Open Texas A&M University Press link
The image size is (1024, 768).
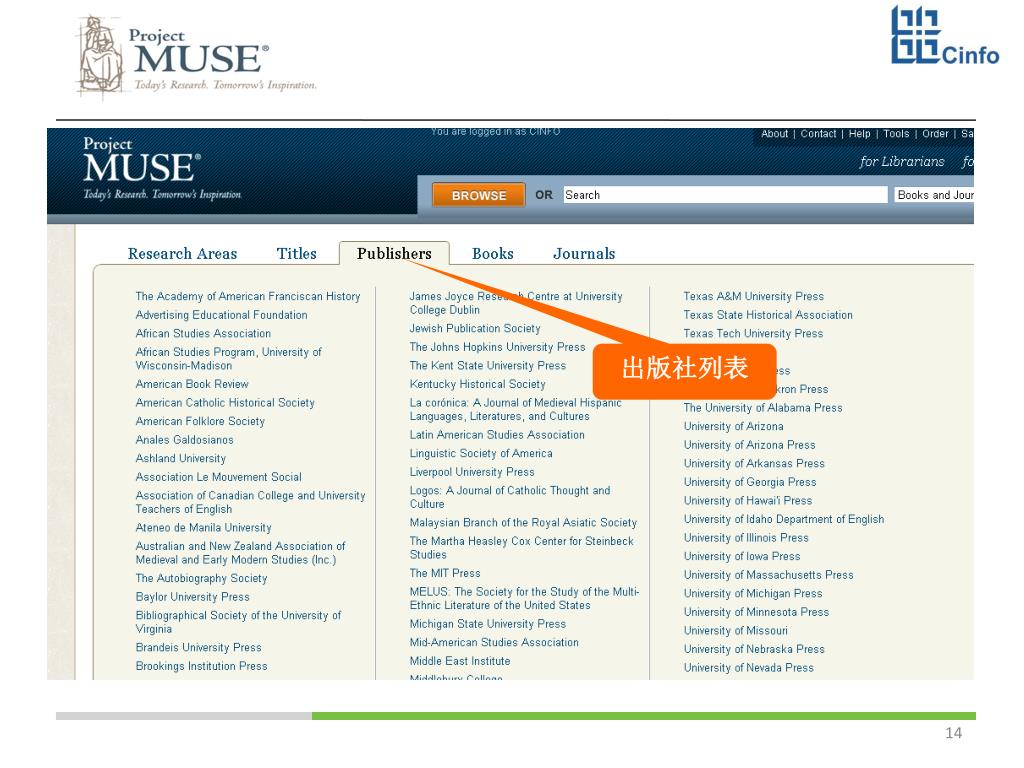(x=754, y=296)
